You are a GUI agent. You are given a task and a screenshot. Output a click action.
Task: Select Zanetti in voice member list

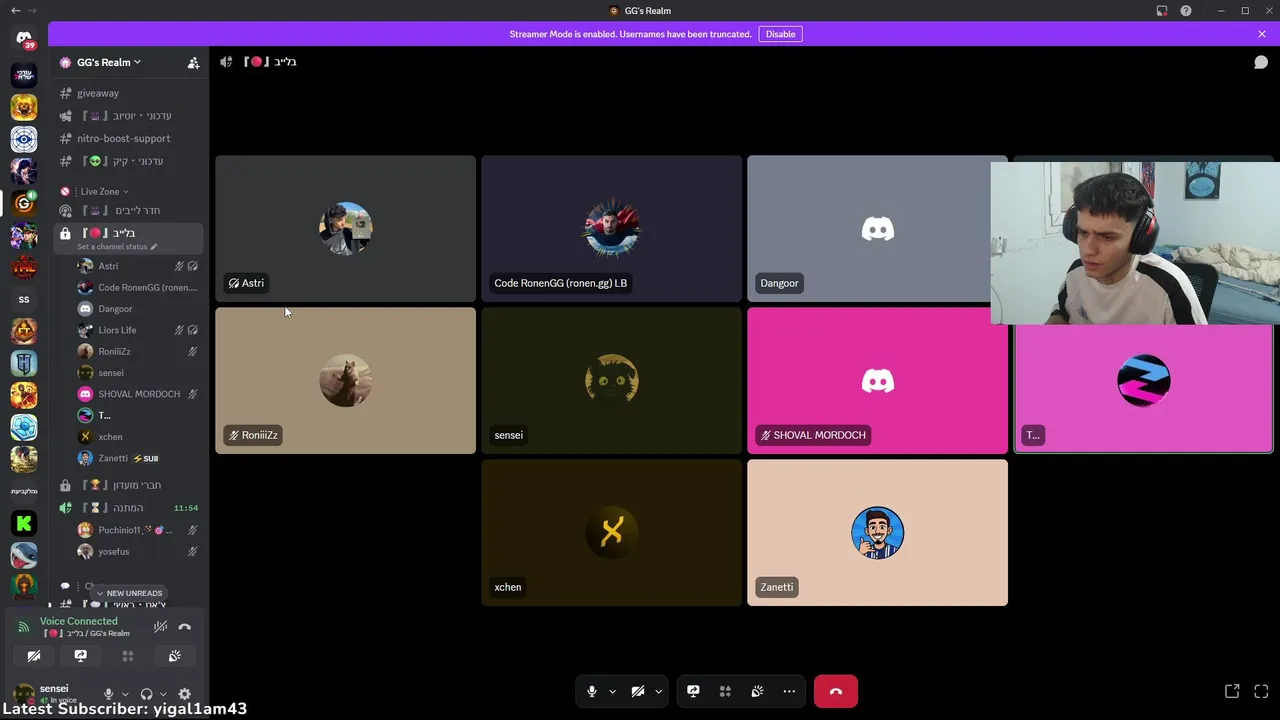coord(137,458)
